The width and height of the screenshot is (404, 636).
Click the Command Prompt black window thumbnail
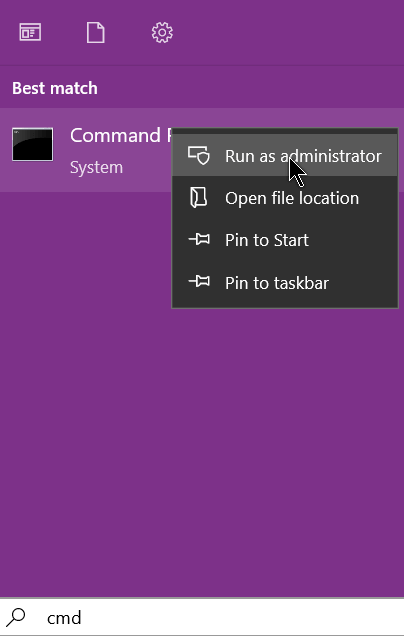pos(32,144)
